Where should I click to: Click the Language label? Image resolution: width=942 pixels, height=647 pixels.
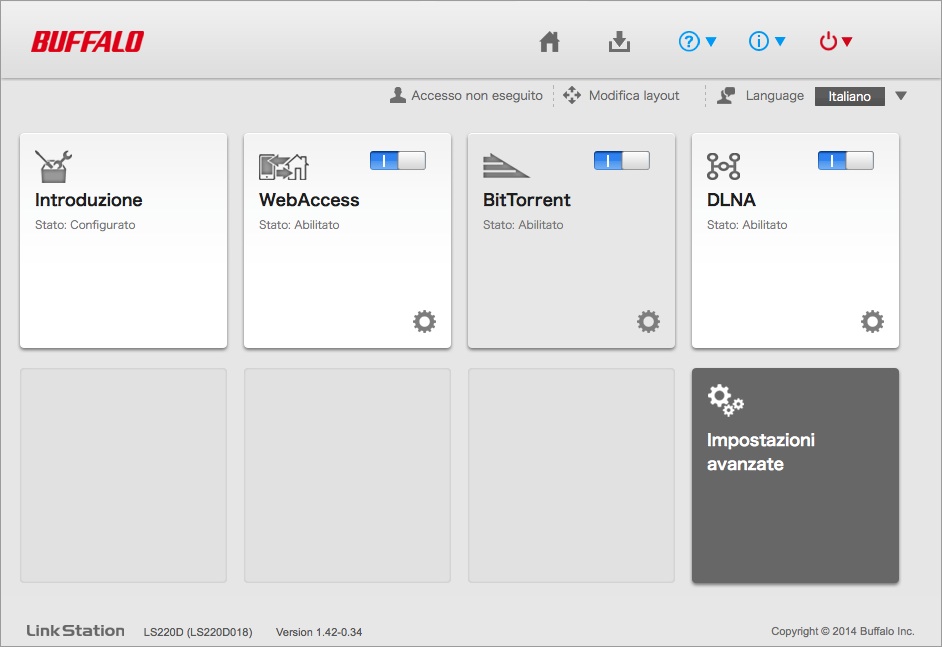pyautogui.click(x=774, y=96)
